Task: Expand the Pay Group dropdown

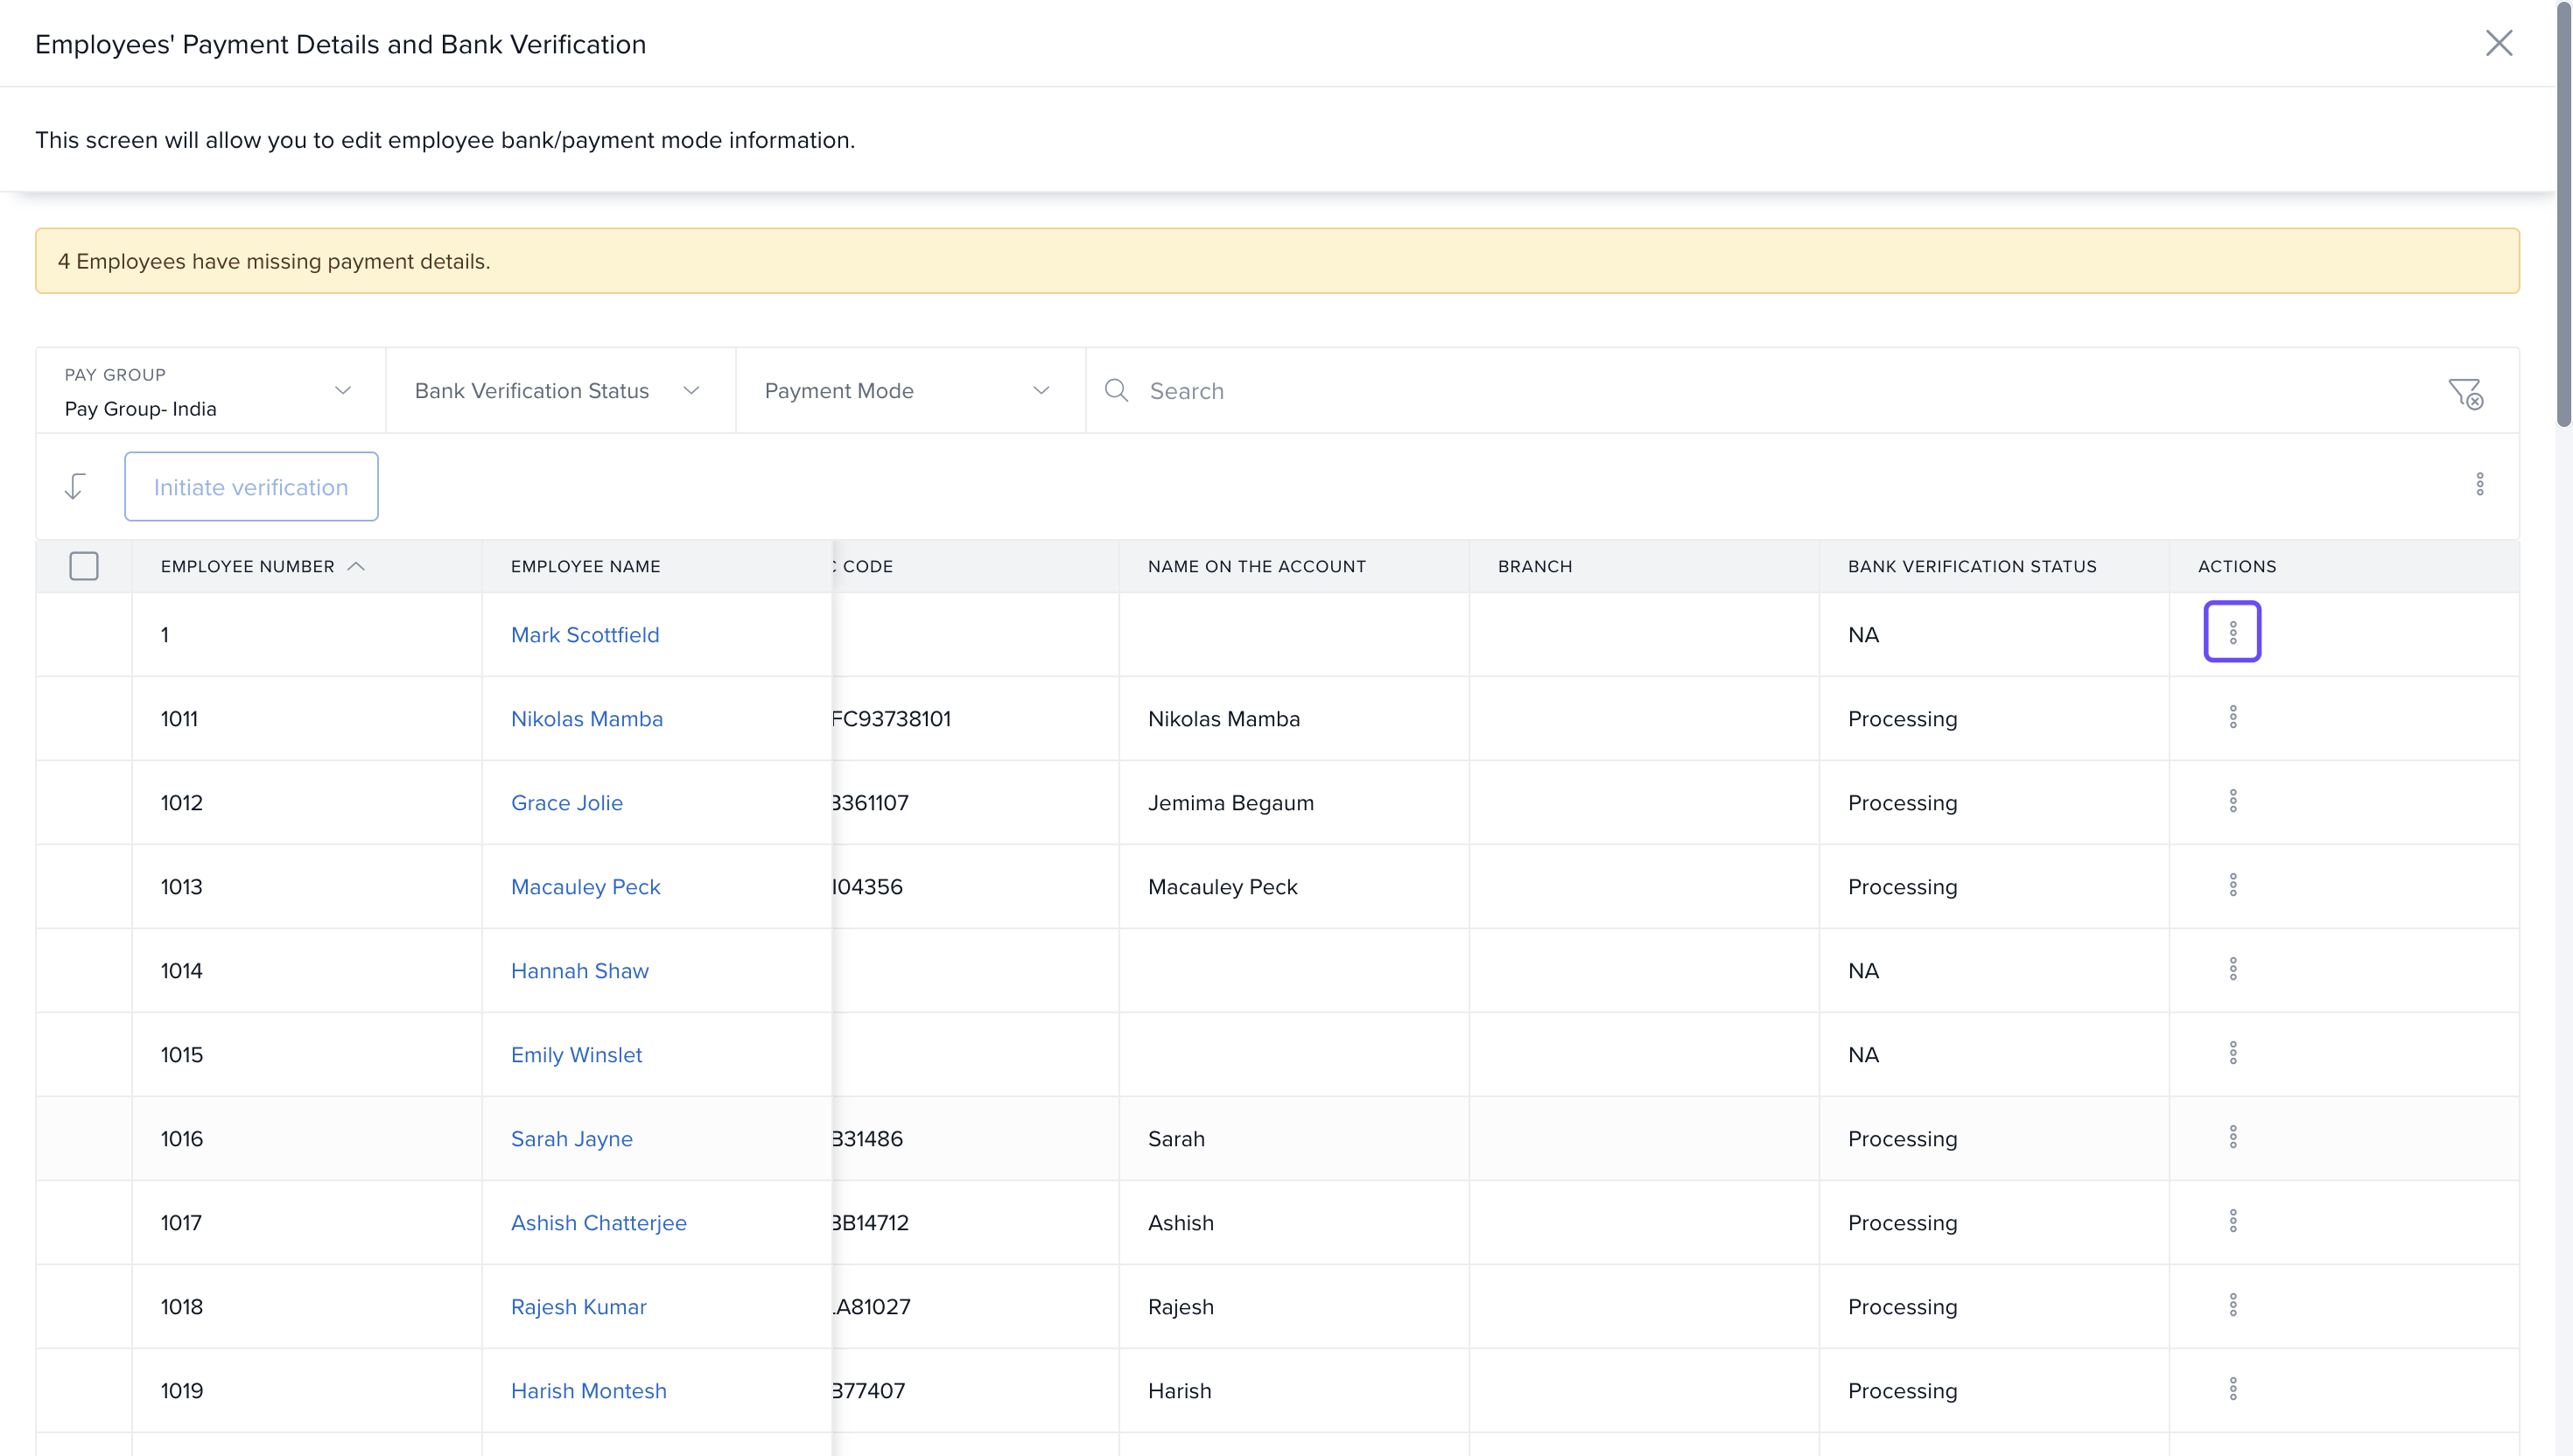Action: 210,391
